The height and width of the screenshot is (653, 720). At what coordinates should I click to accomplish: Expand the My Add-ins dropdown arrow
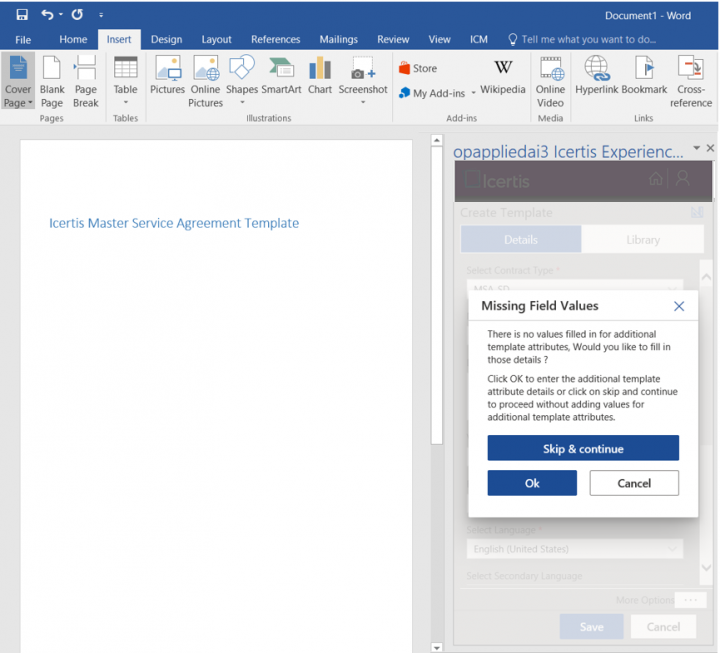[x=472, y=94]
